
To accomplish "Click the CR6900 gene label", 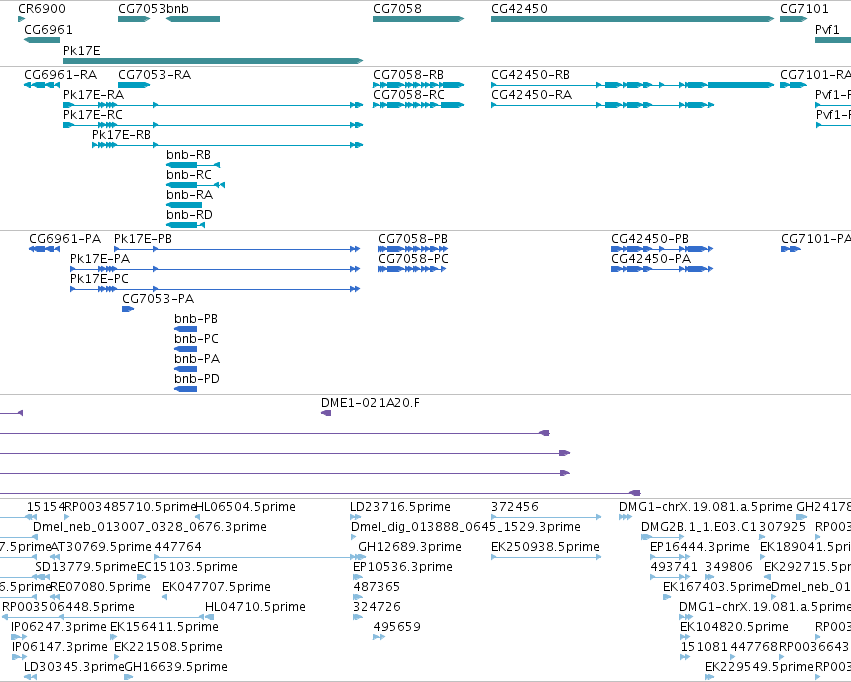I will 42,9.
